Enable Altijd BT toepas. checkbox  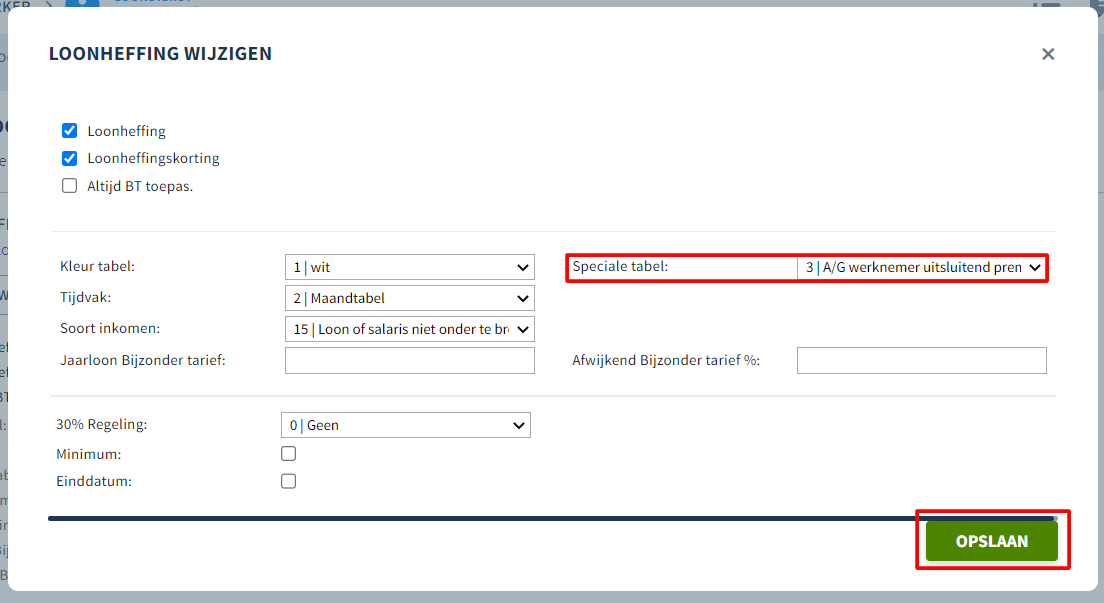tap(69, 186)
